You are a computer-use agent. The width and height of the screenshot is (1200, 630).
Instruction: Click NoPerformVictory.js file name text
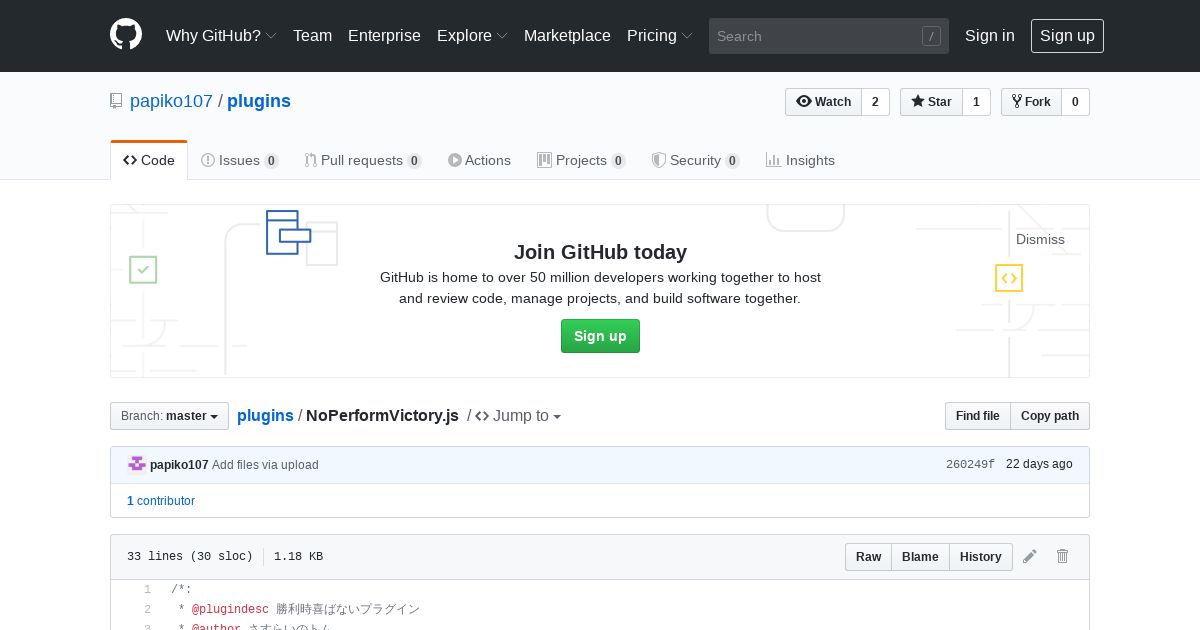click(382, 416)
